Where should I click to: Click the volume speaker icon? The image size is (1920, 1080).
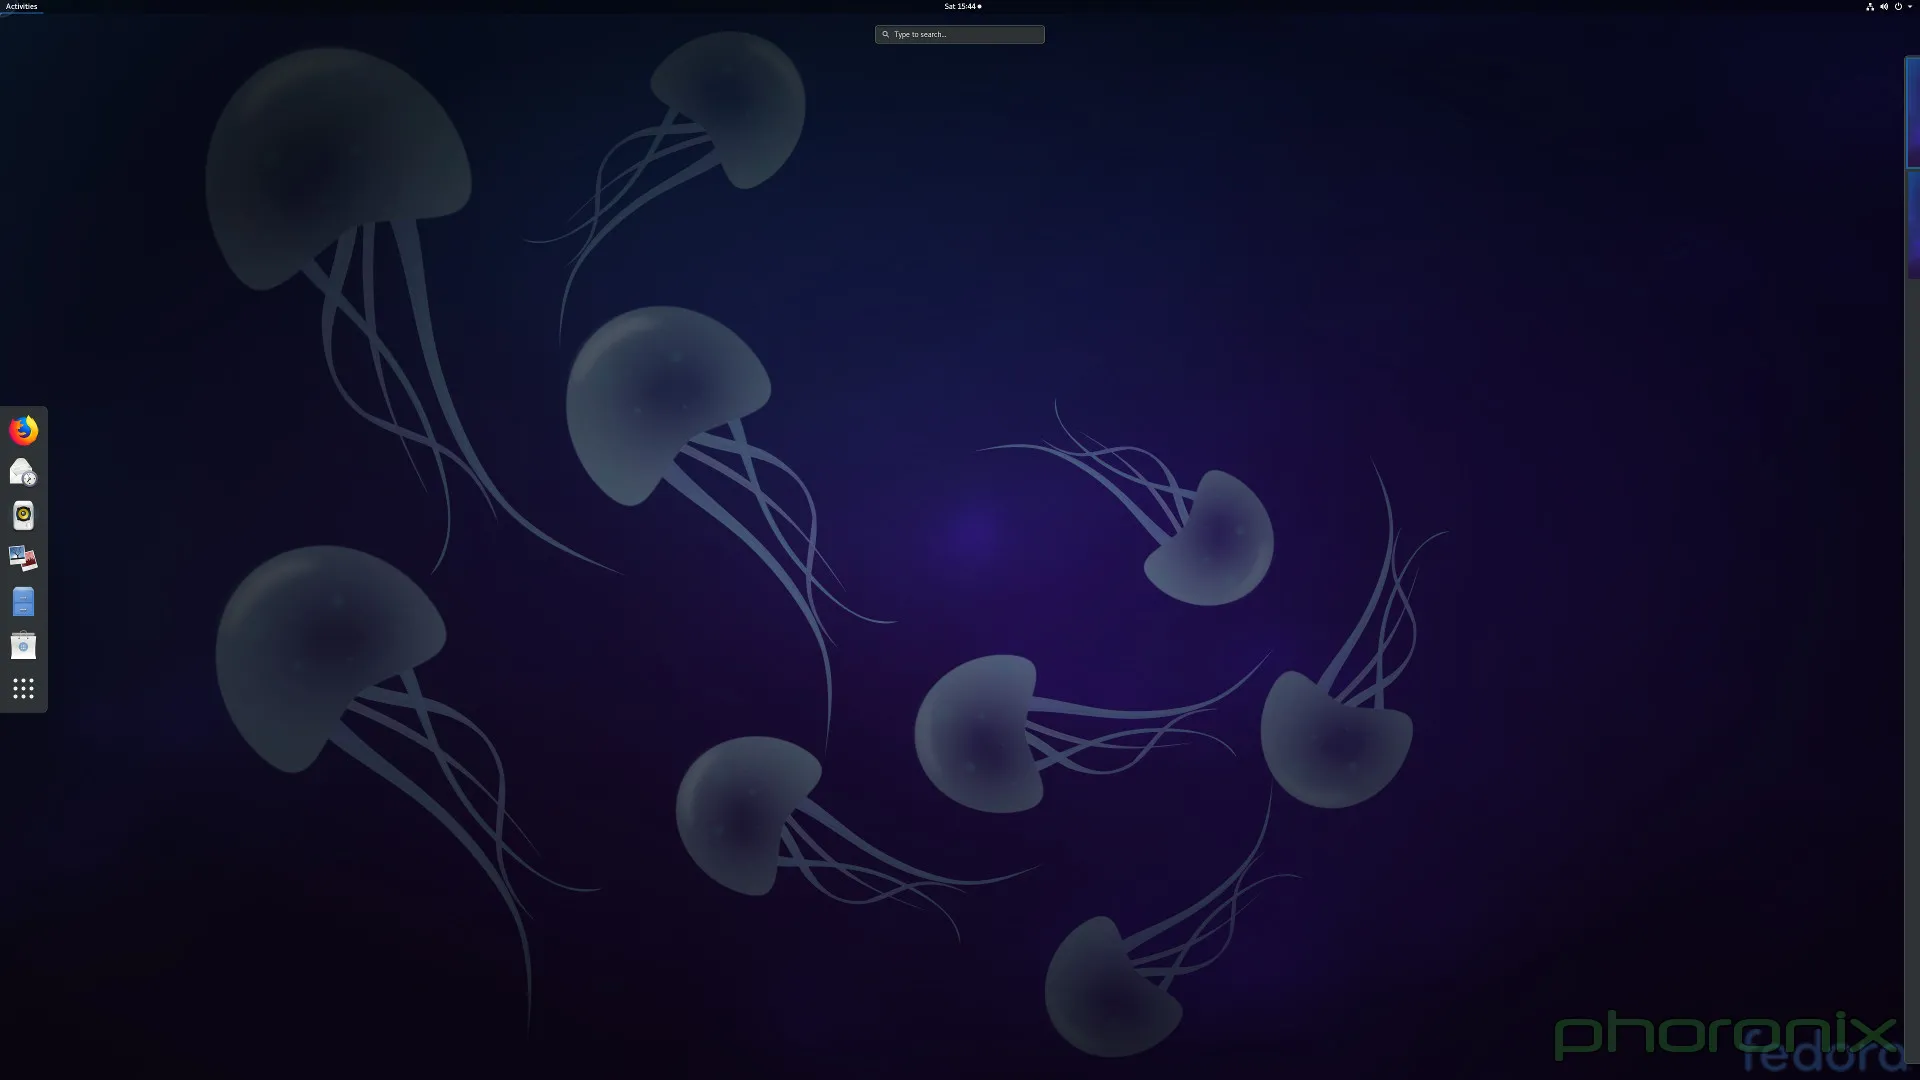point(1883,6)
